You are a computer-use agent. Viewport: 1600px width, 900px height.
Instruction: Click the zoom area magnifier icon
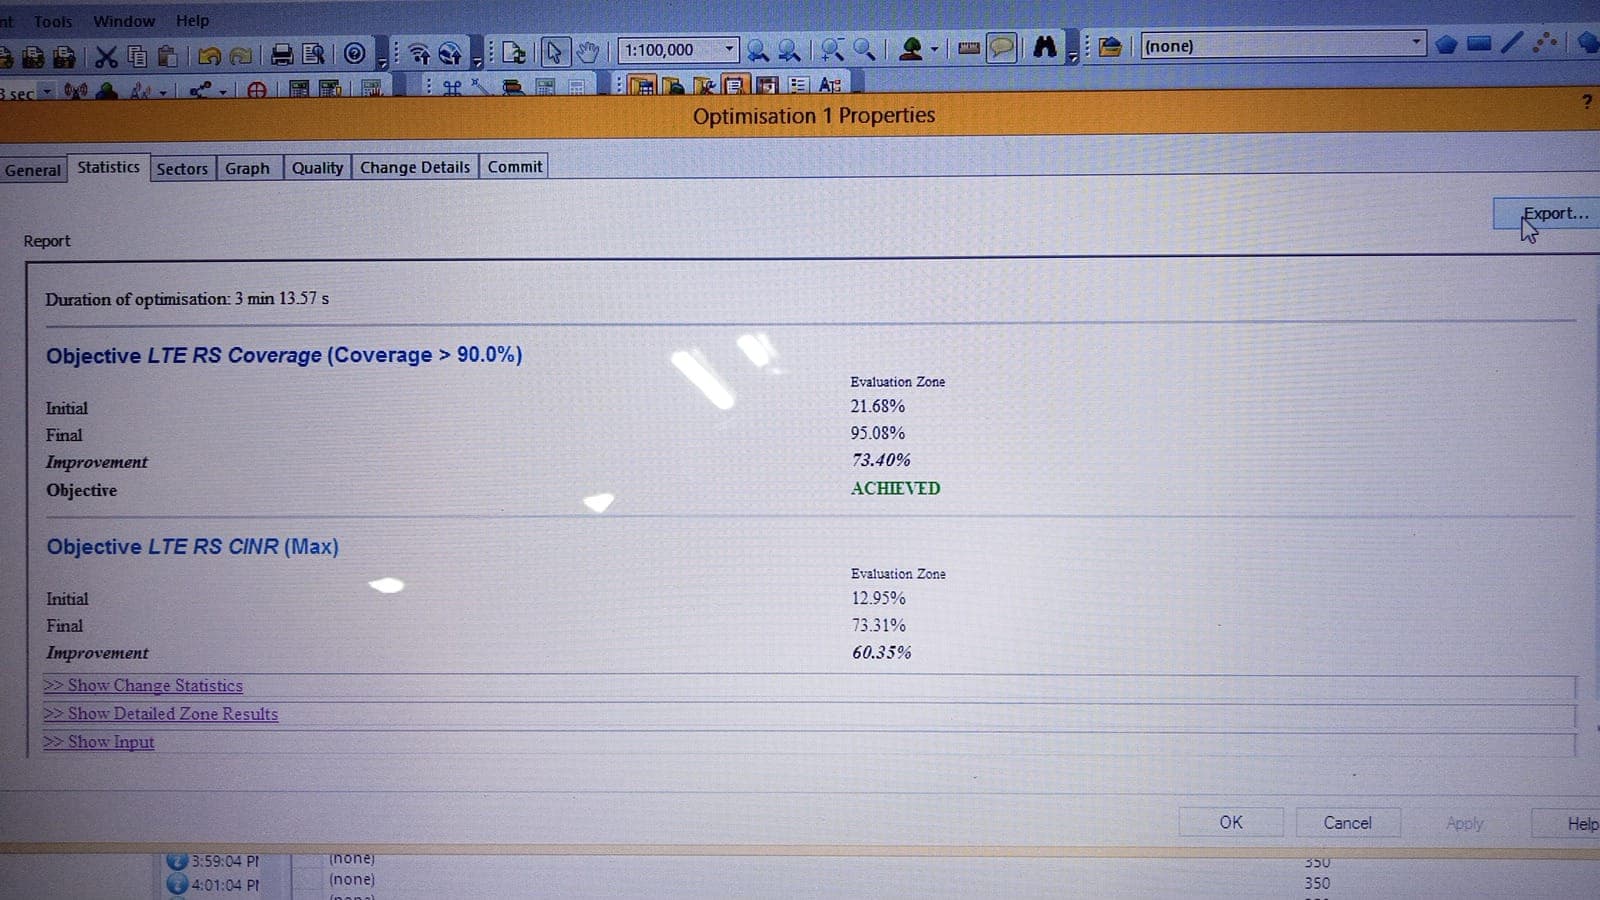pyautogui.click(x=865, y=49)
